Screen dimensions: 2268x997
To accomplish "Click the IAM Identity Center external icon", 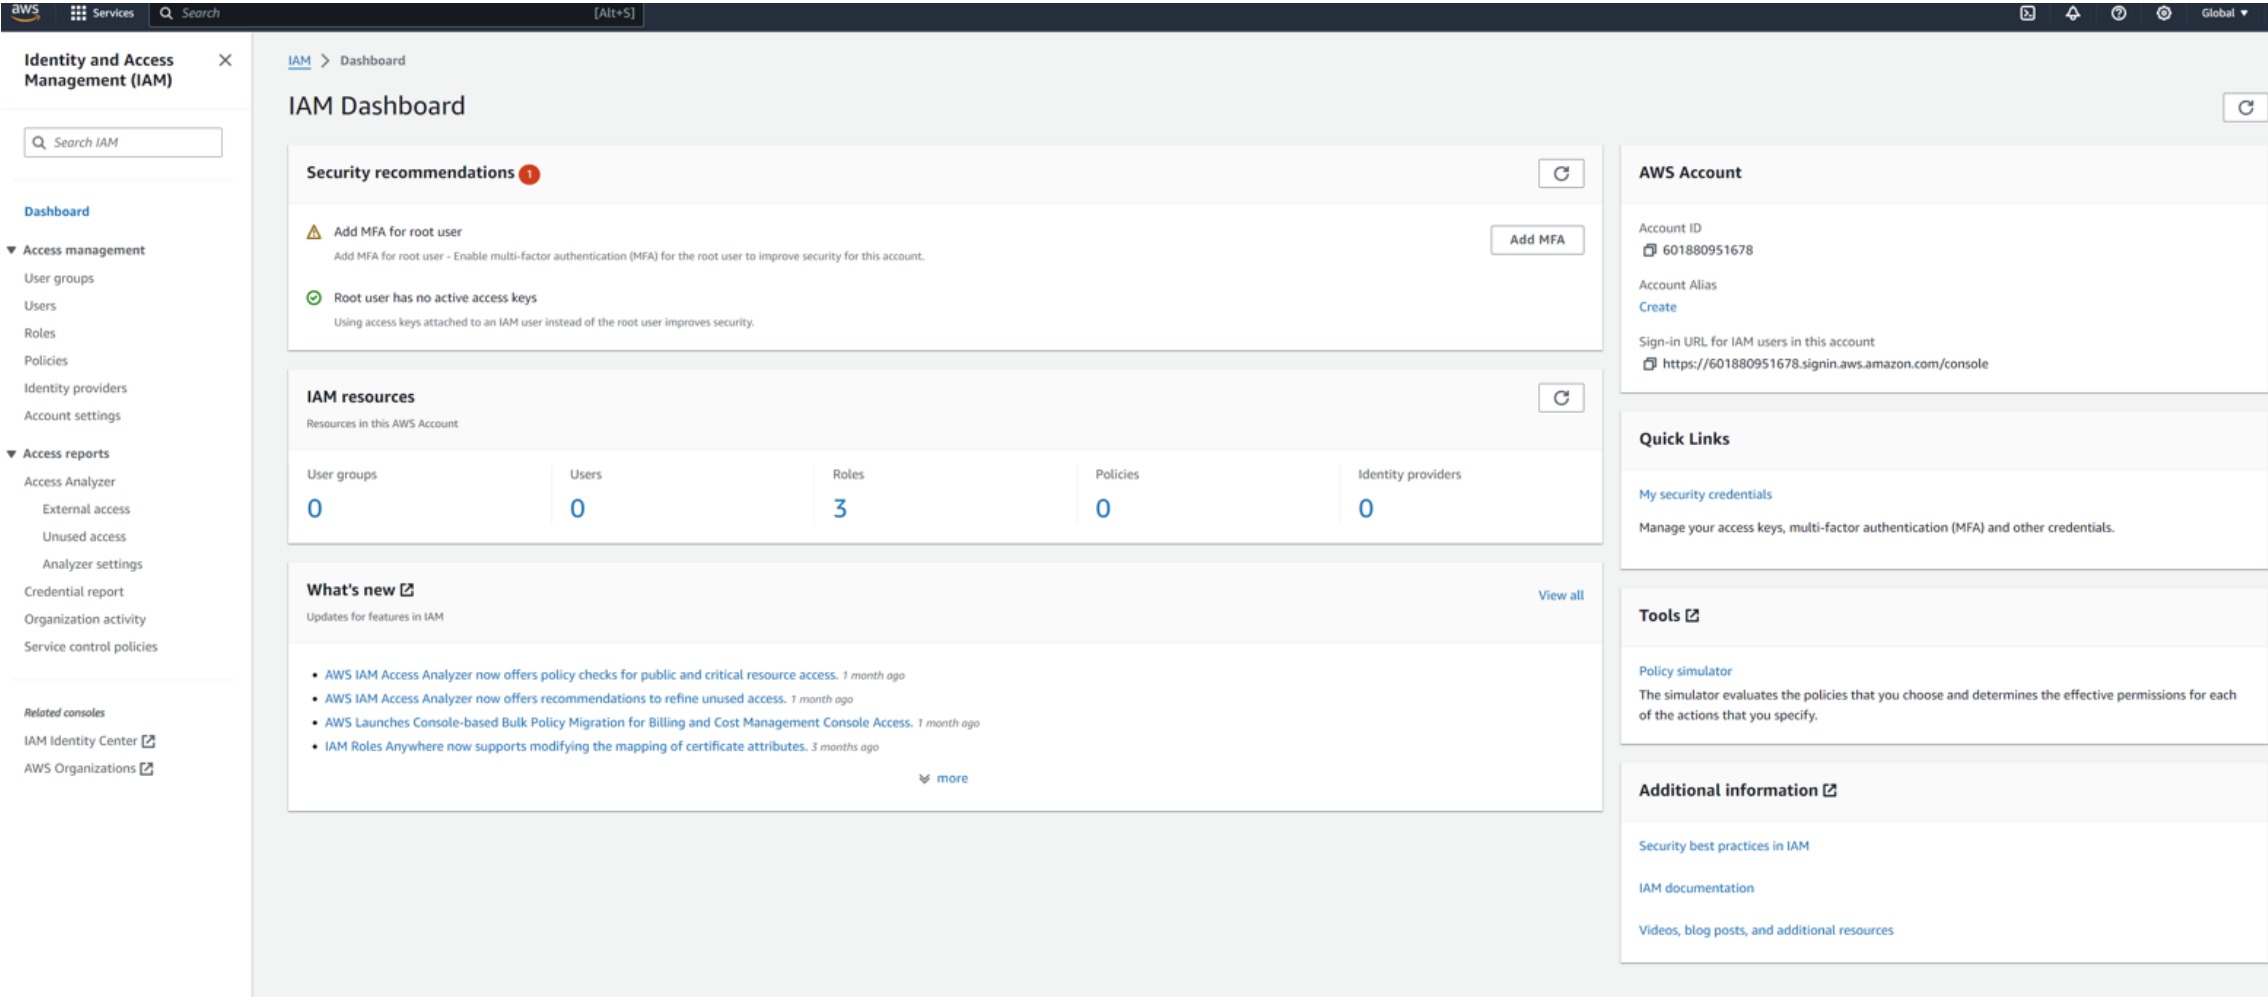I will pos(148,741).
